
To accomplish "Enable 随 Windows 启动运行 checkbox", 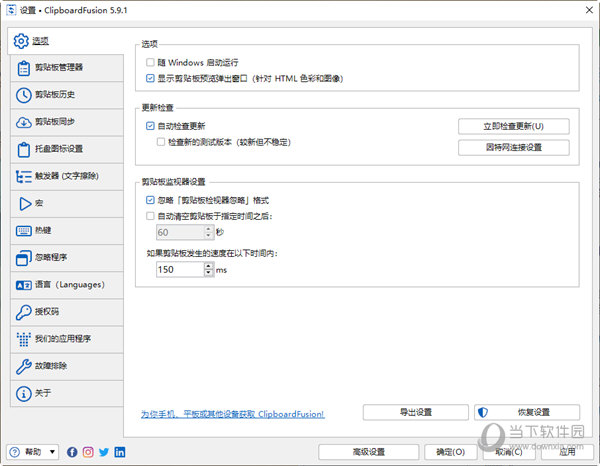I will 150,62.
